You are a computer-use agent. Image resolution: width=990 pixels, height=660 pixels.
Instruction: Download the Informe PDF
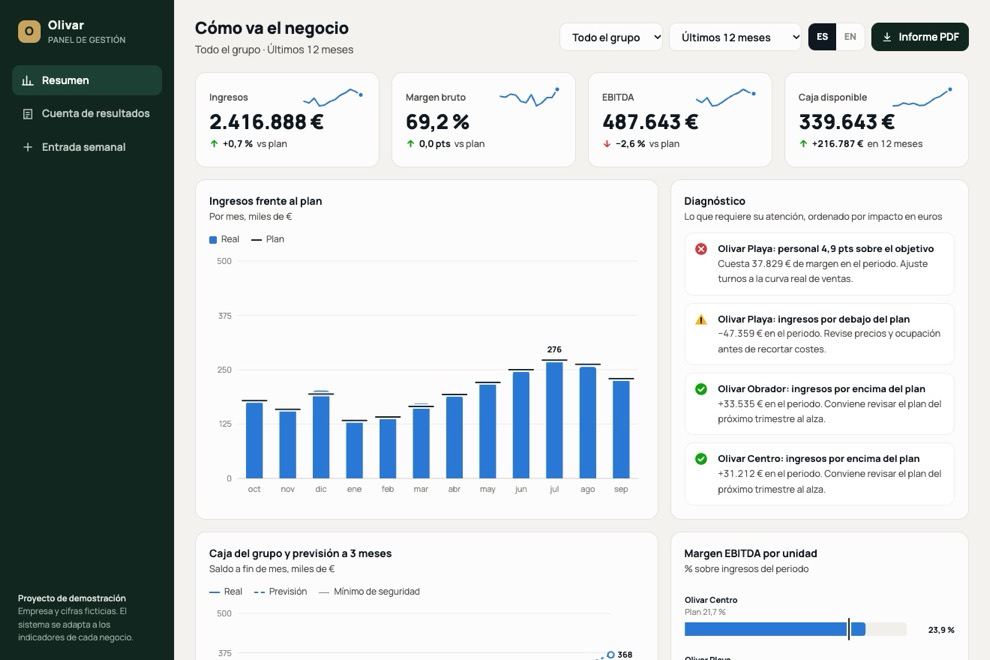(x=920, y=37)
